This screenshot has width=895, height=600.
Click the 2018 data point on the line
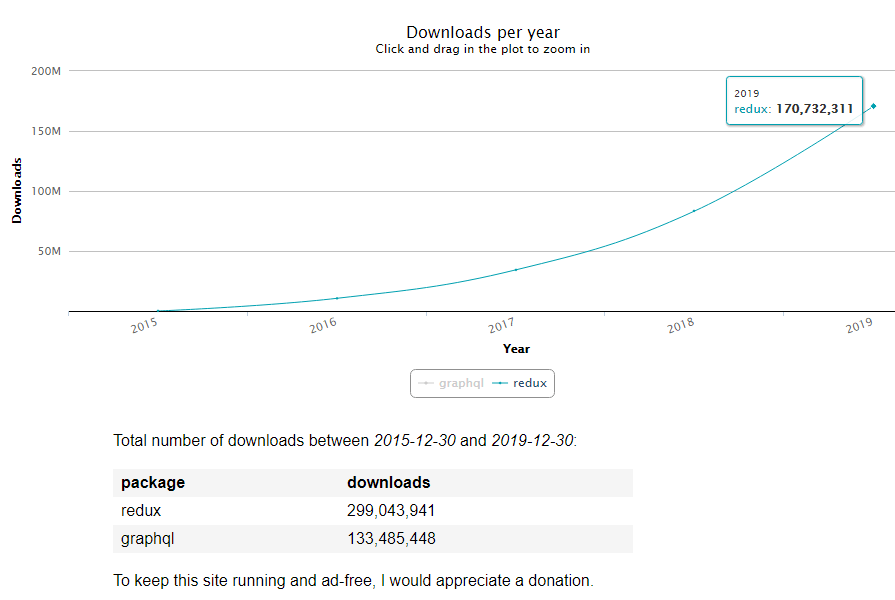(694, 210)
